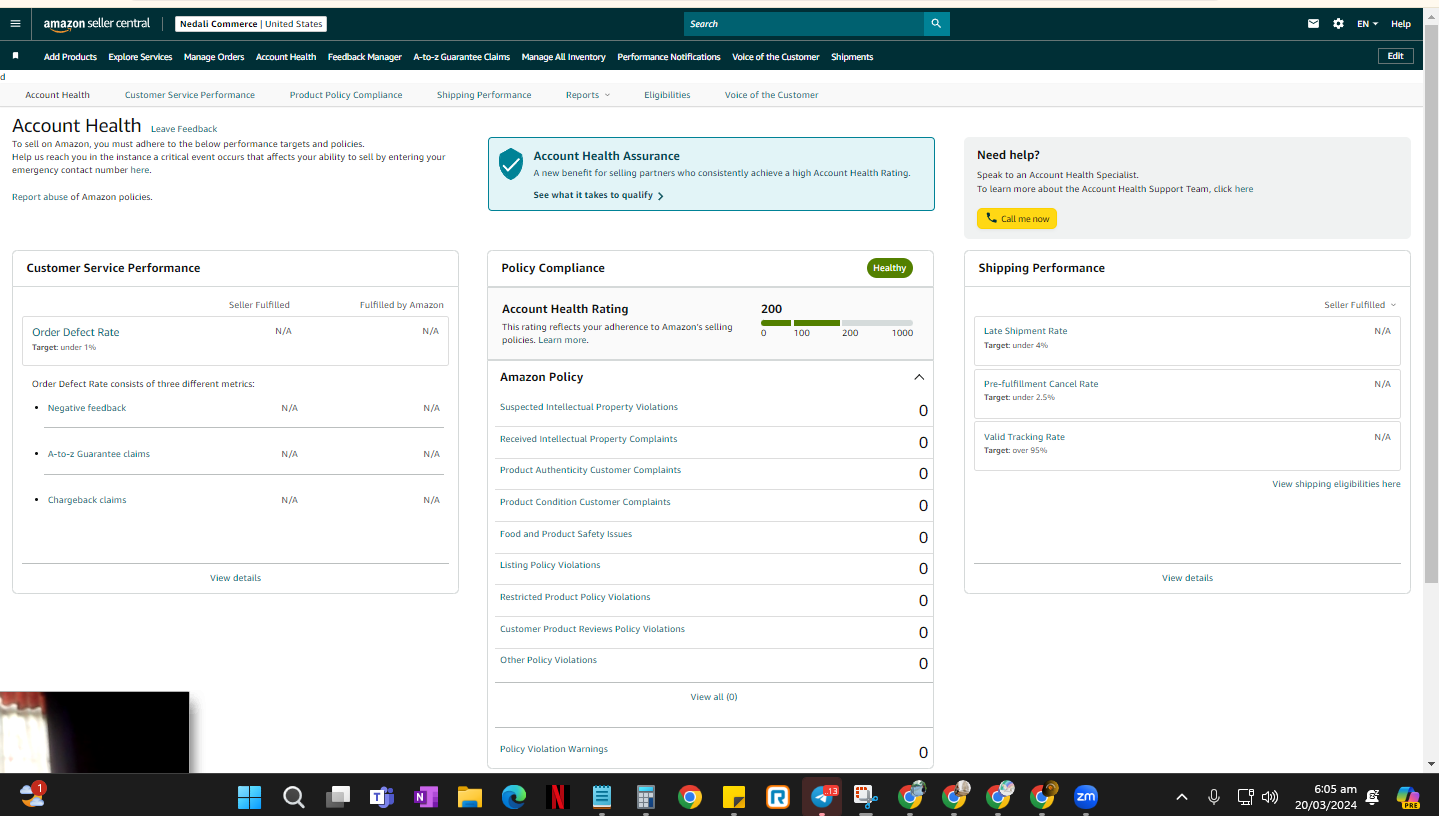
Task: Select the Account Health tab
Action: (x=57, y=95)
